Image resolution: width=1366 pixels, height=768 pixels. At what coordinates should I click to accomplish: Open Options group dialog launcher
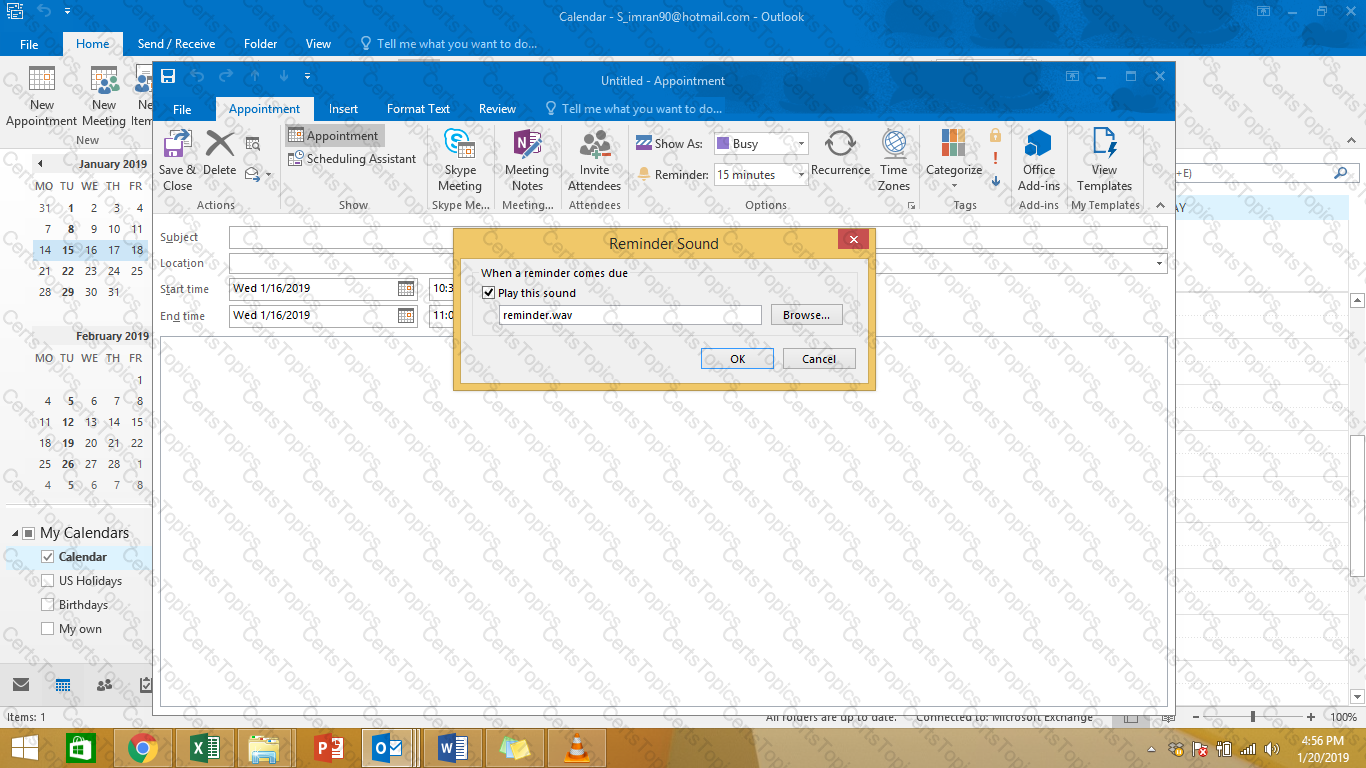911,205
